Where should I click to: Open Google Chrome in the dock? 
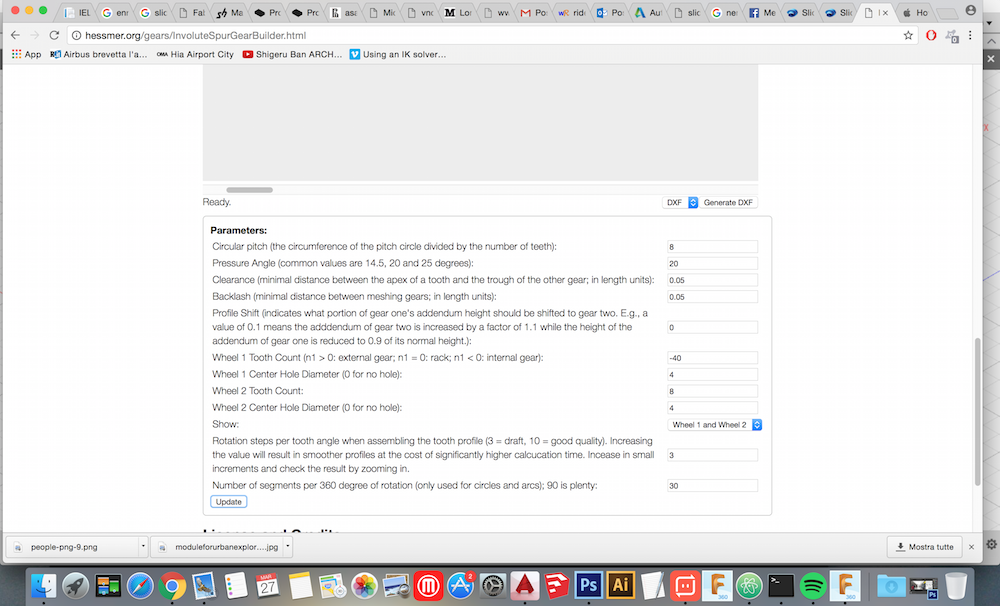point(172,586)
